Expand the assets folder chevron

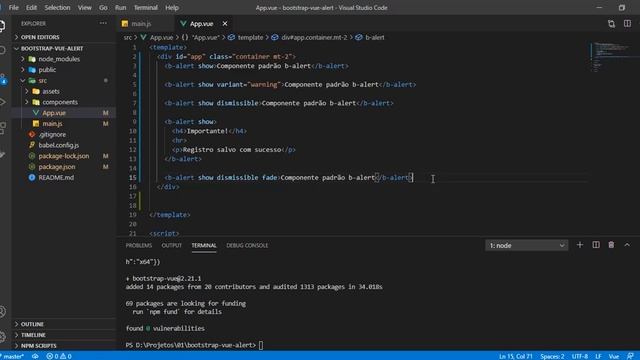pyautogui.click(x=27, y=91)
